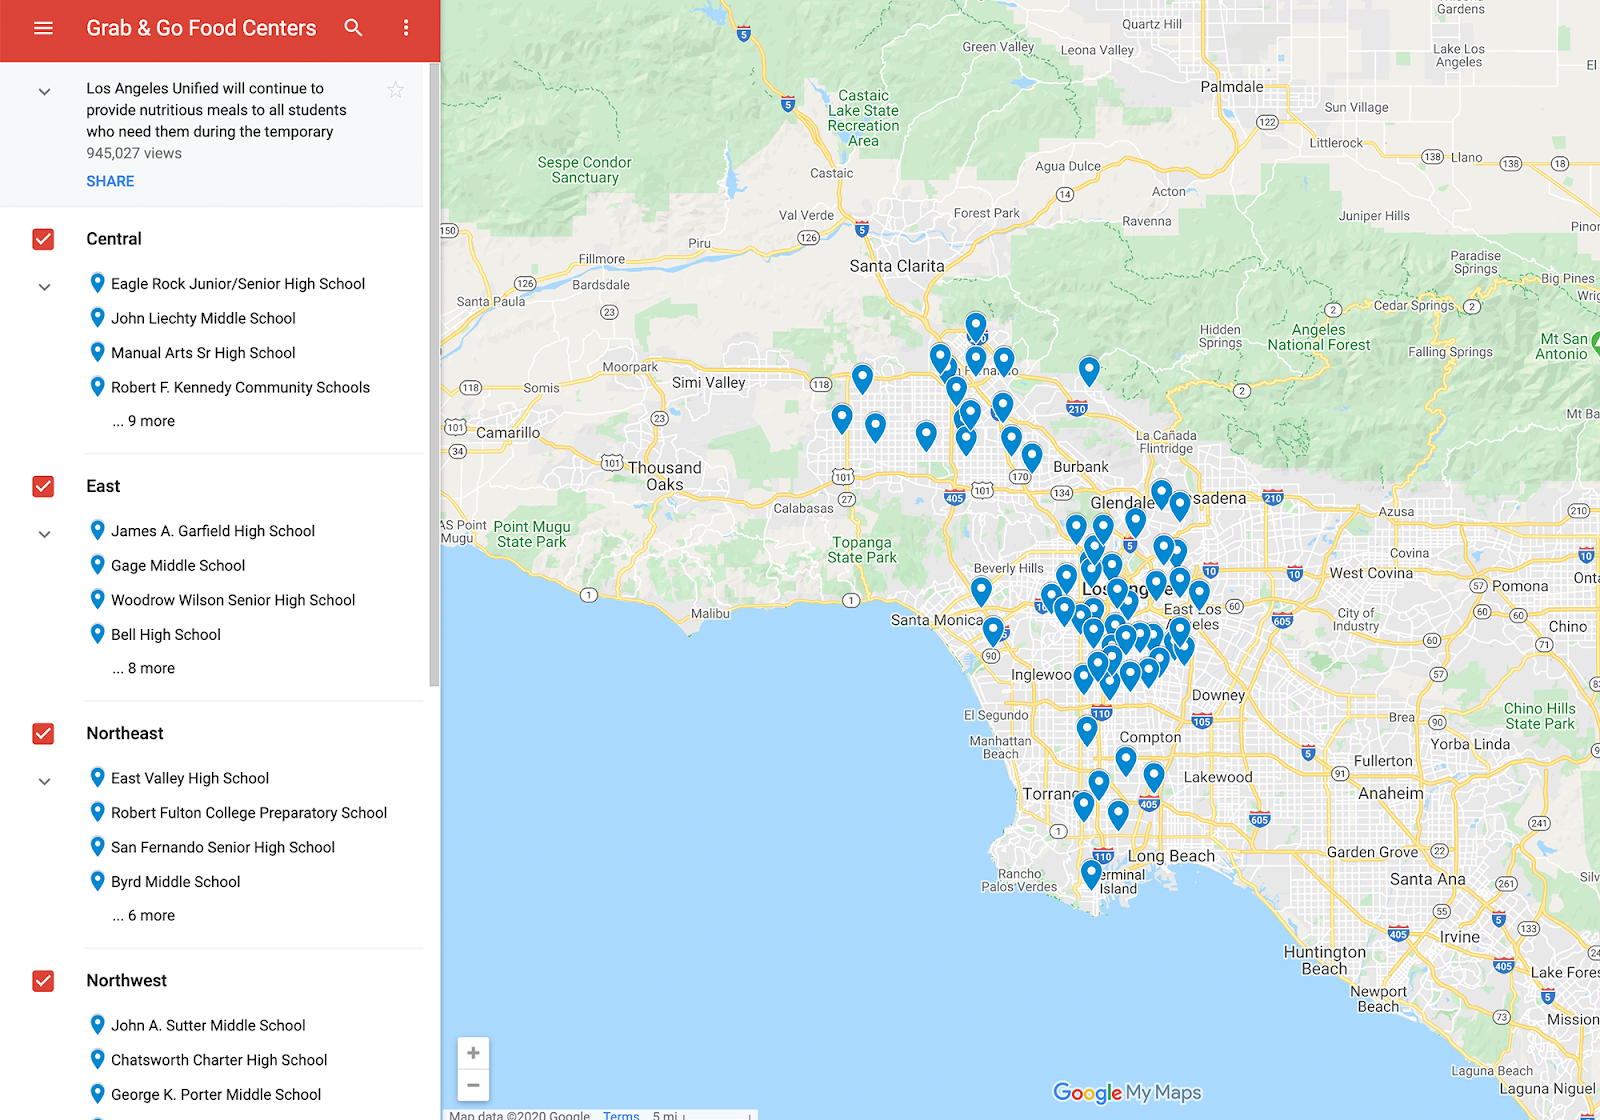1600x1120 pixels.
Task: Zoom out on the map
Action: [x=473, y=1085]
